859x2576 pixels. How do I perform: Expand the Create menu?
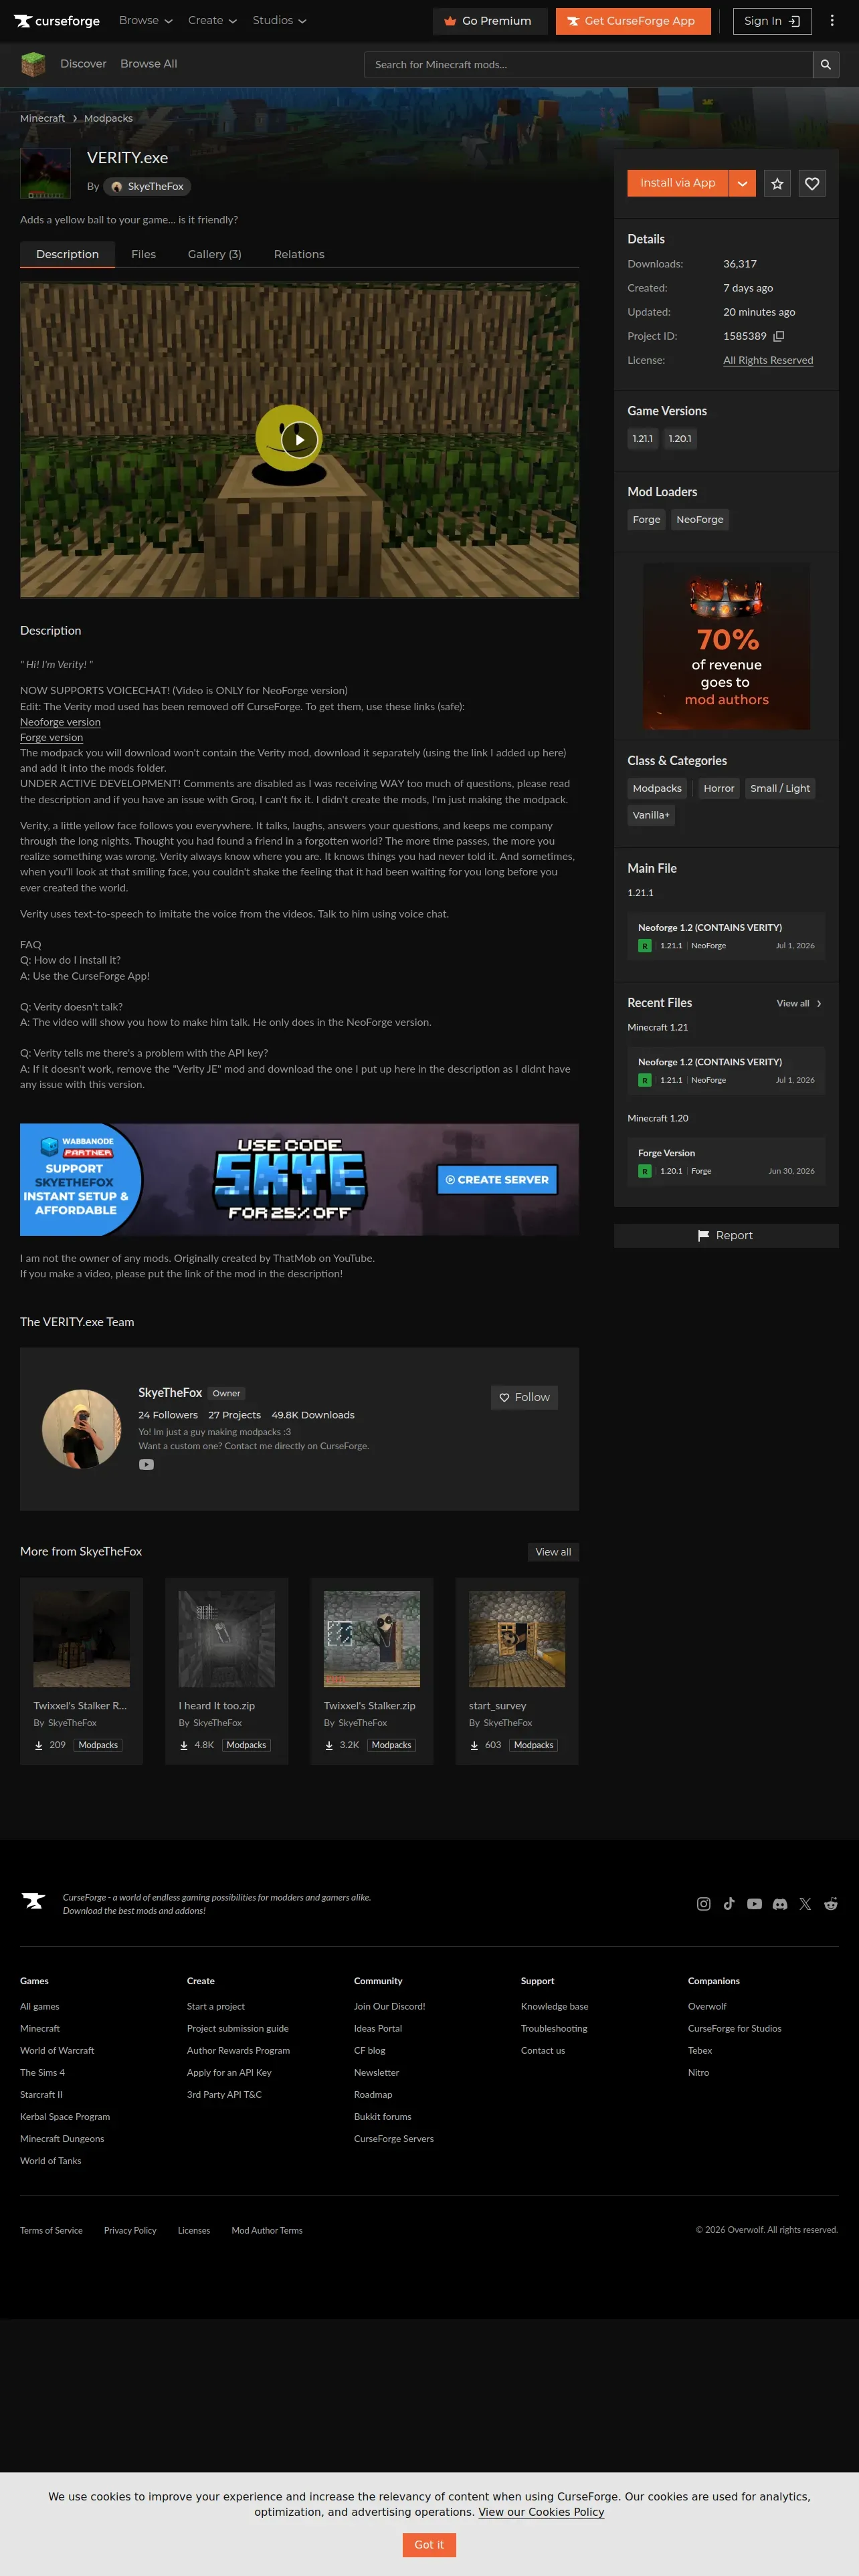212,21
